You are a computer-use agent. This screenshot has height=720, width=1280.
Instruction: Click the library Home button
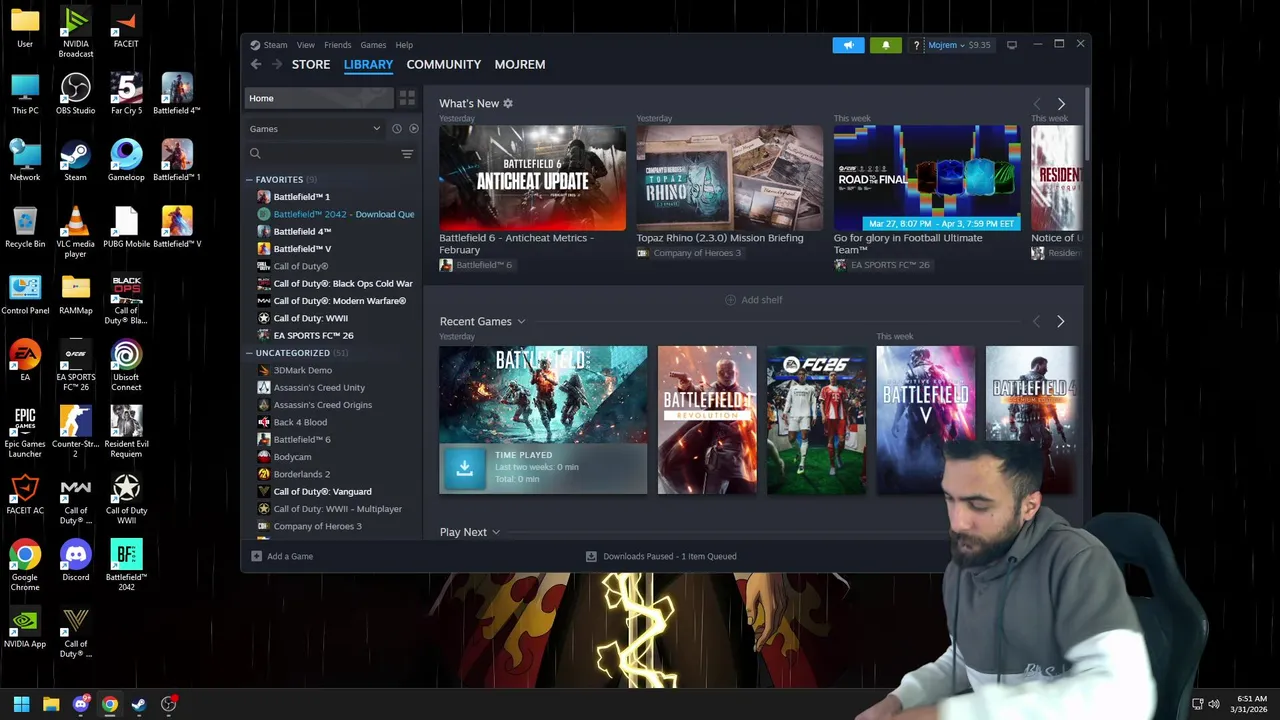[x=319, y=98]
